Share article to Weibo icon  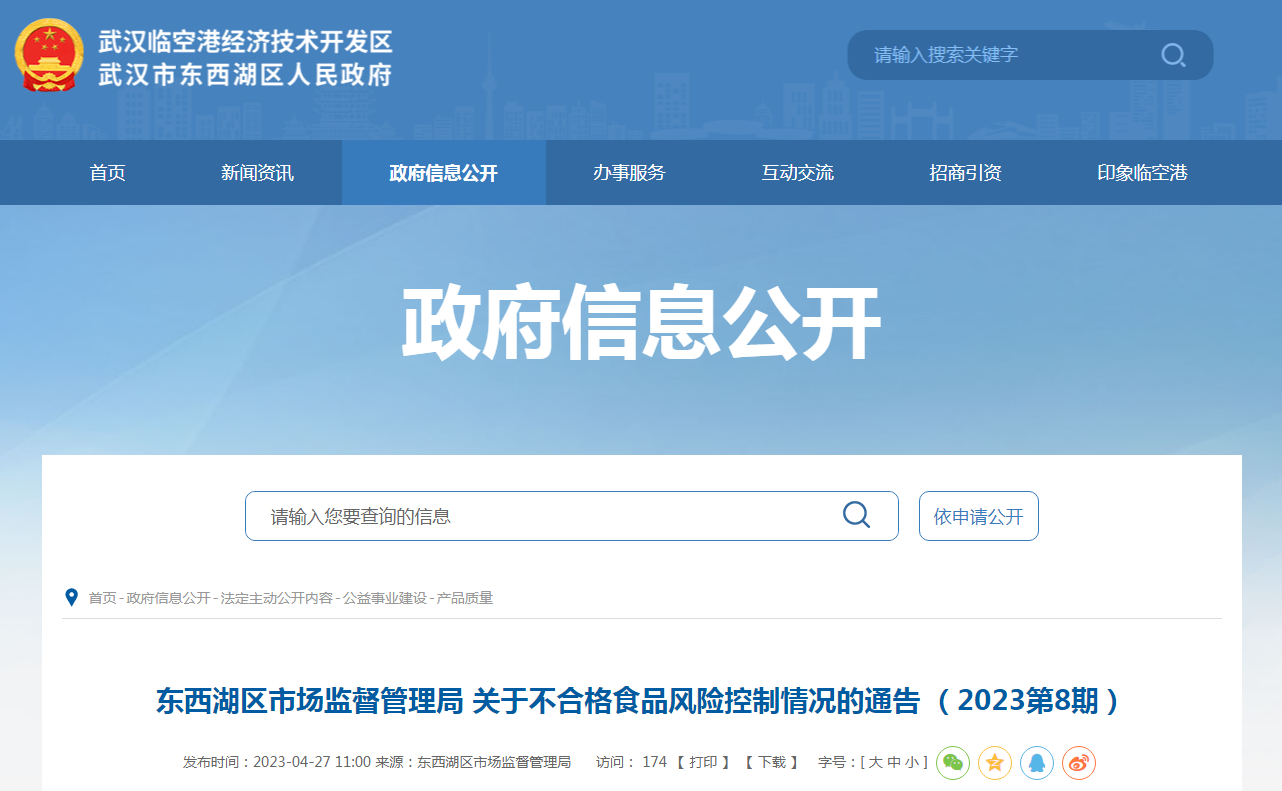[x=1079, y=763]
